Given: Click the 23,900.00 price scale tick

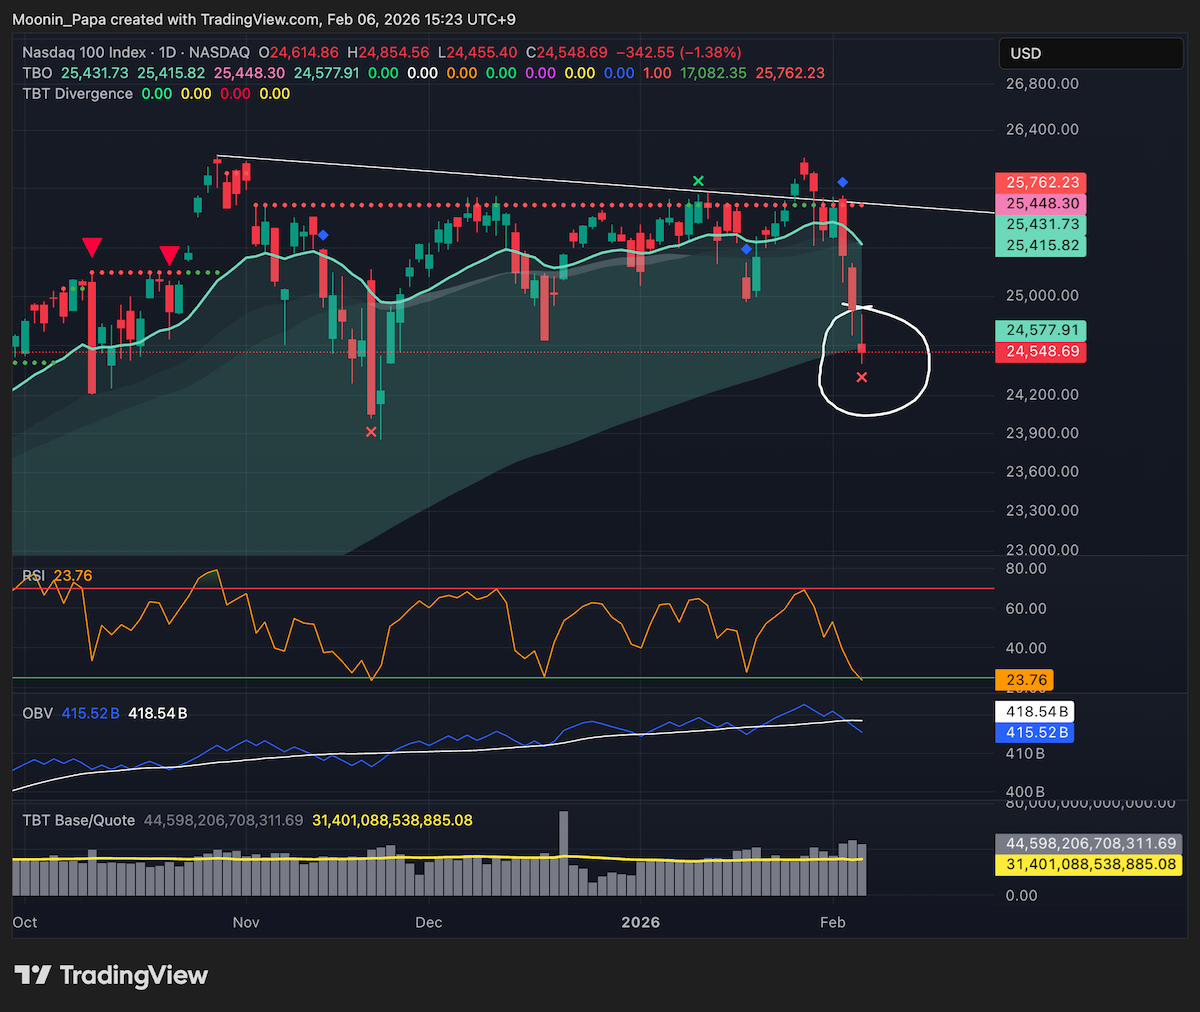Looking at the screenshot, I should (1042, 433).
